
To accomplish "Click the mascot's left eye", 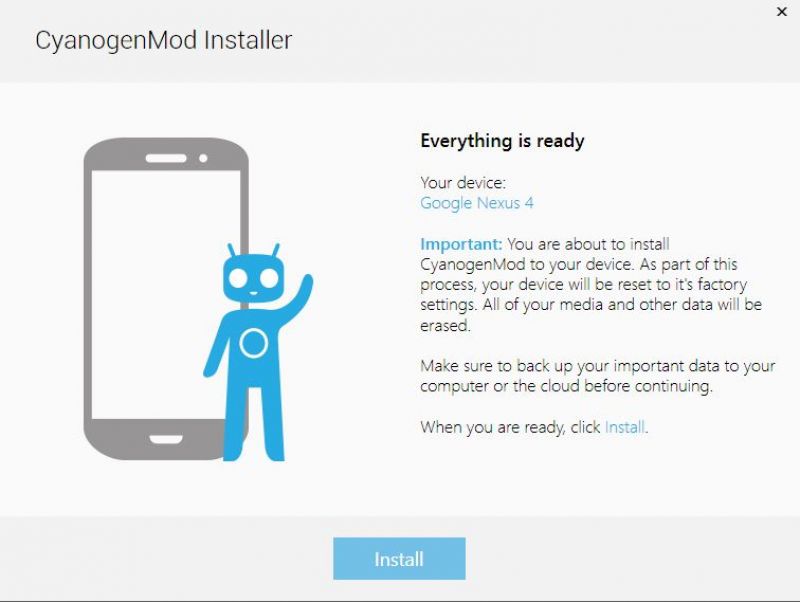I will pyautogui.click(x=238, y=279).
